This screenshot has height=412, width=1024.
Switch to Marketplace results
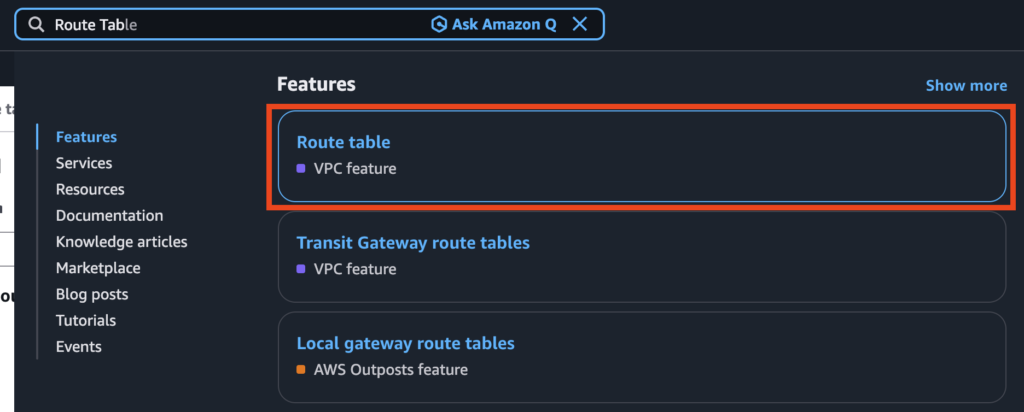(98, 268)
